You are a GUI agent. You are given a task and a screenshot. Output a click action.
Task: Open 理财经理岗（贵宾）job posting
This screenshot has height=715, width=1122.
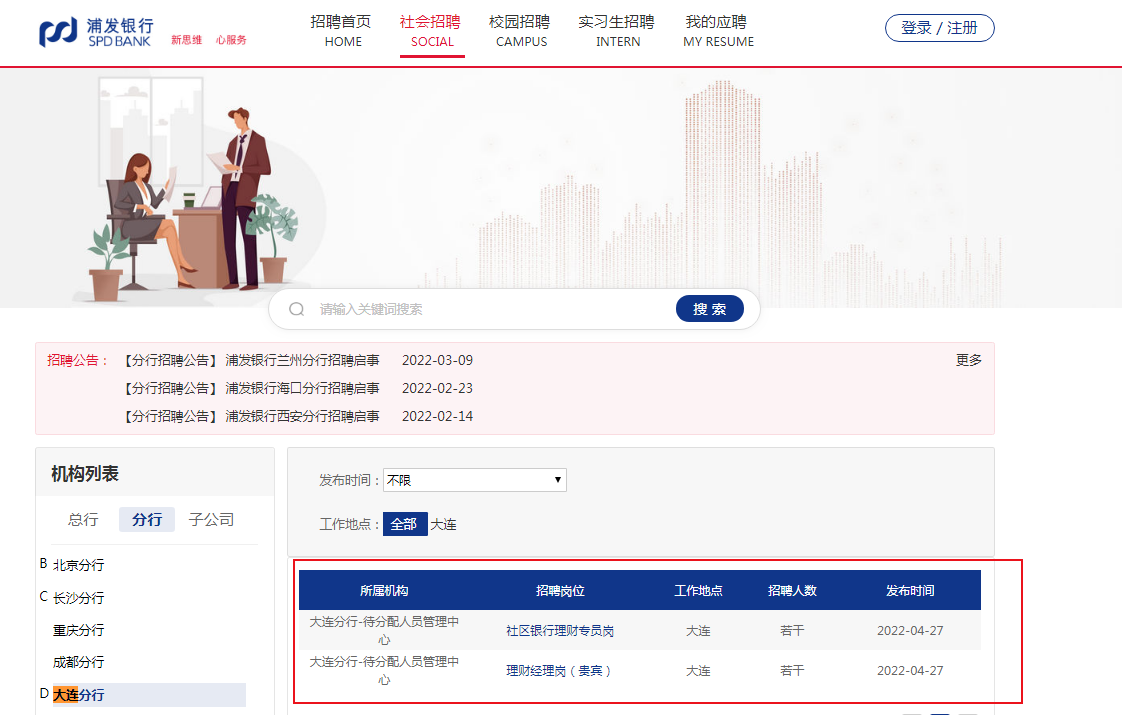click(560, 671)
